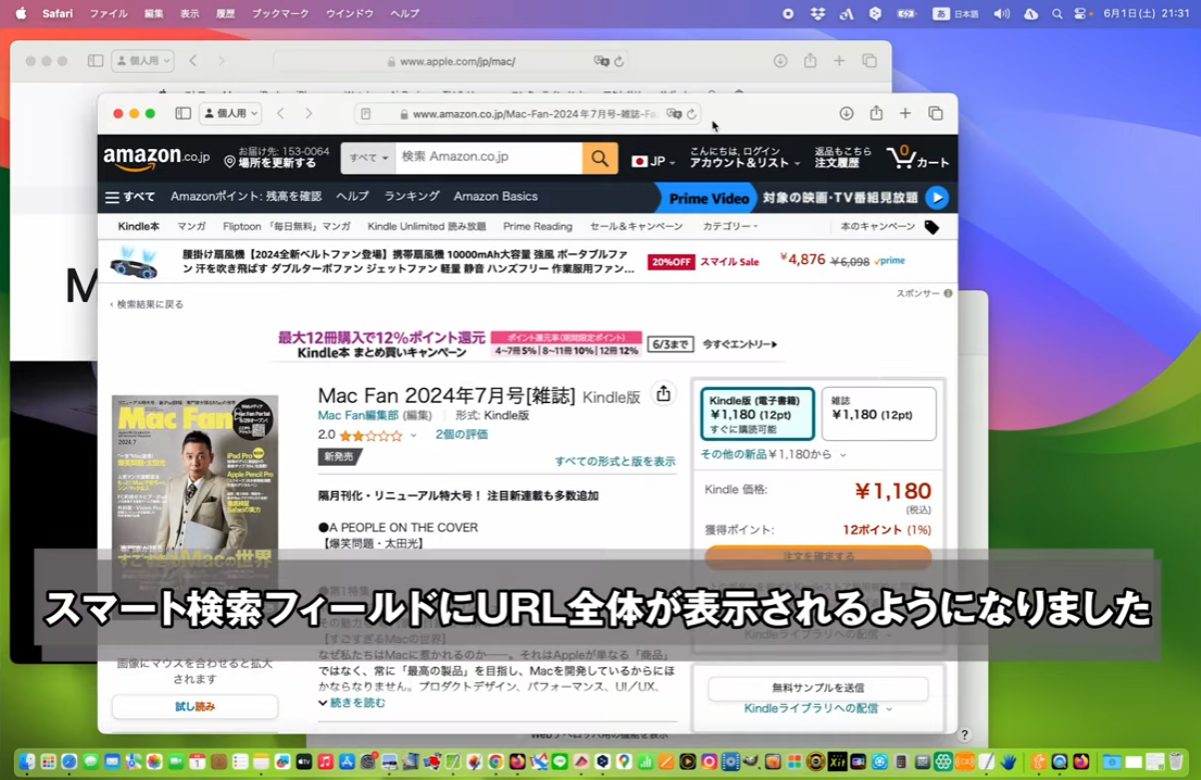Expand その他の新品 ¥1,180から options

click(x=773, y=454)
